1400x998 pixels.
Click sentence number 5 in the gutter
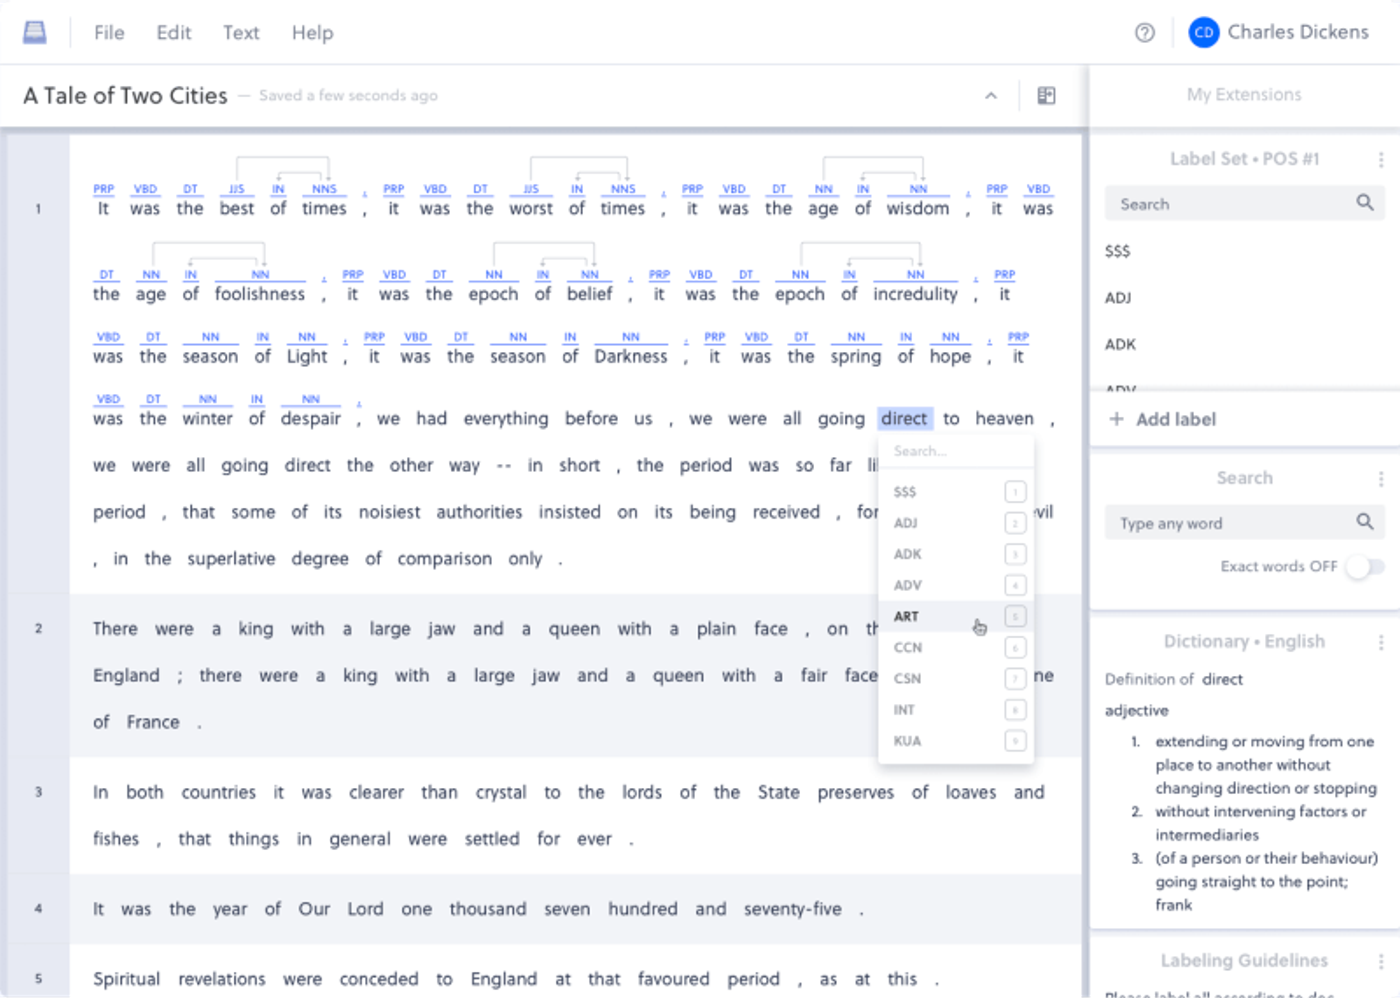(x=38, y=979)
